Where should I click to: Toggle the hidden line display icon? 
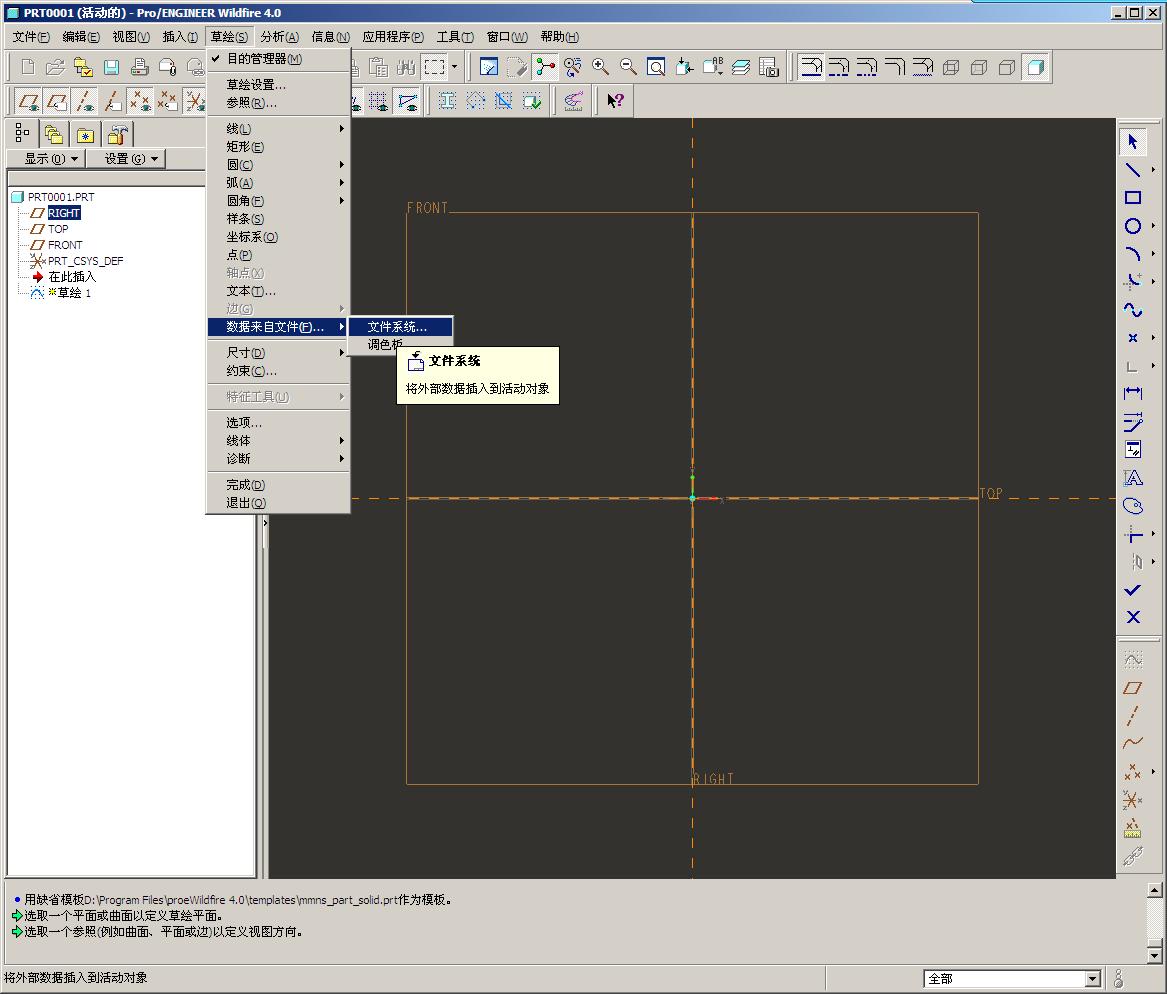[979, 67]
